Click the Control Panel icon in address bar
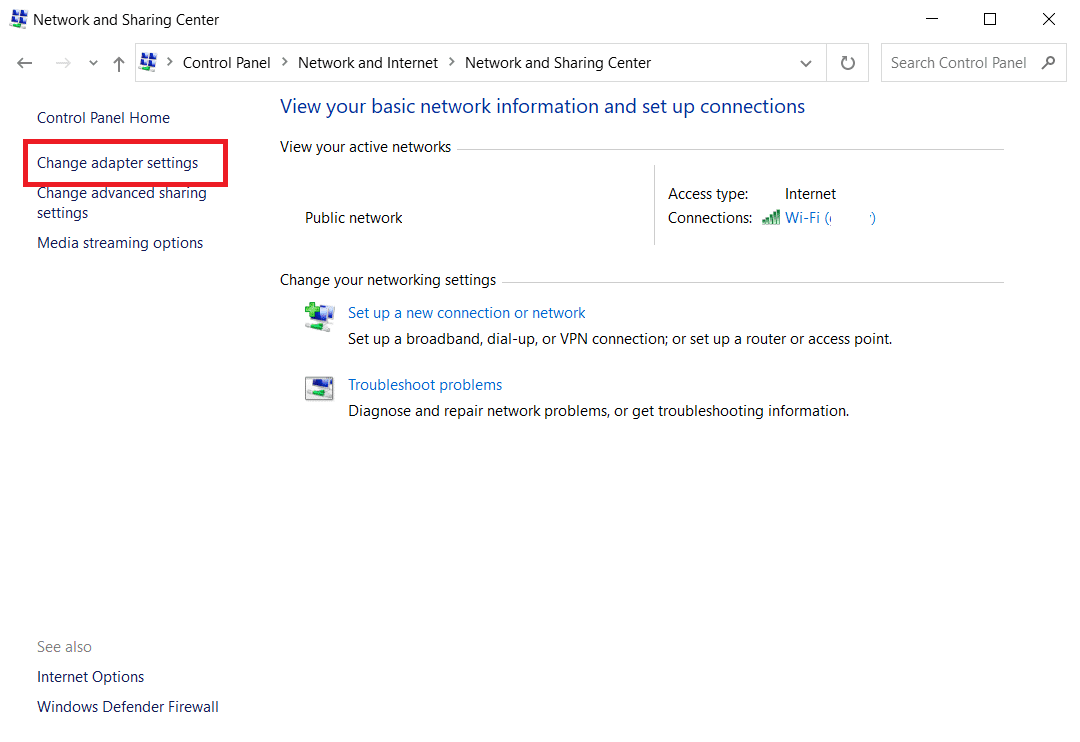Viewport: 1080px width, 742px height. pos(149,63)
